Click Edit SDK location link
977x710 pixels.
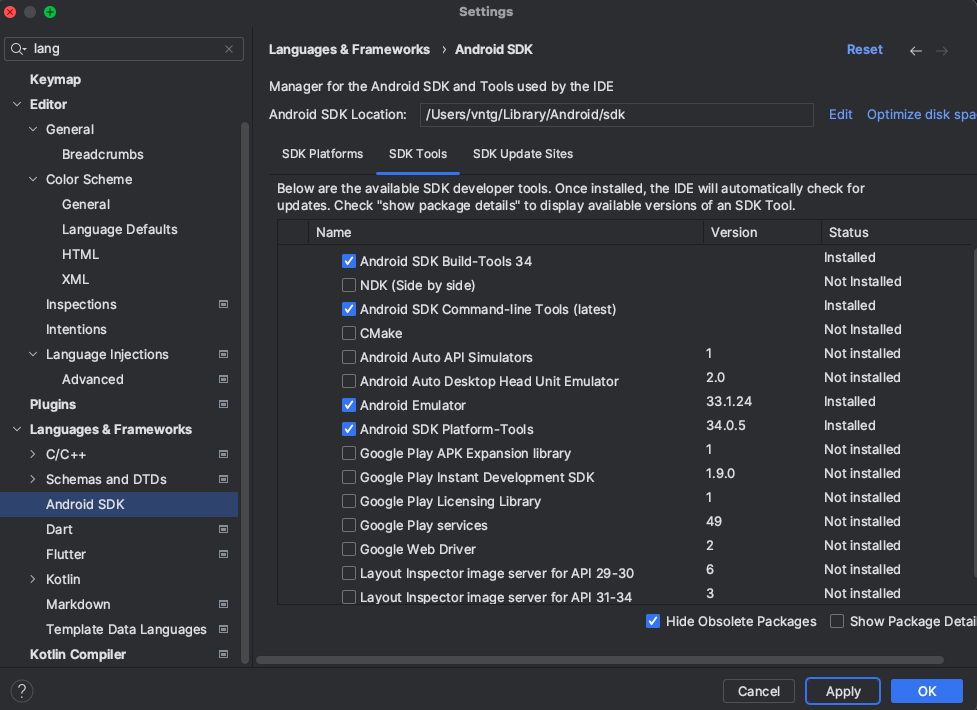[840, 115]
